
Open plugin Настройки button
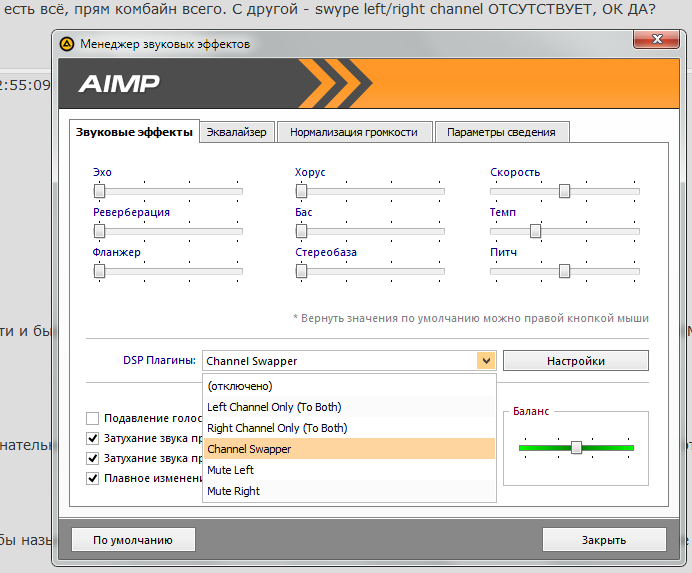pos(576,361)
